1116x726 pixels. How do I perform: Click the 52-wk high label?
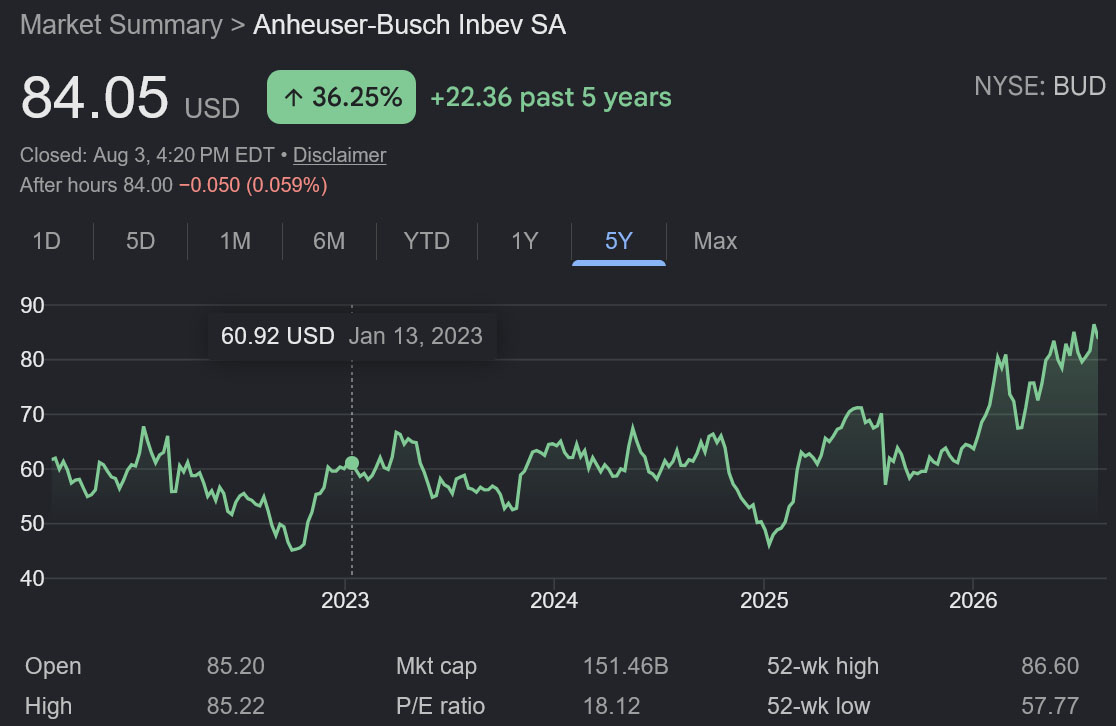(823, 666)
